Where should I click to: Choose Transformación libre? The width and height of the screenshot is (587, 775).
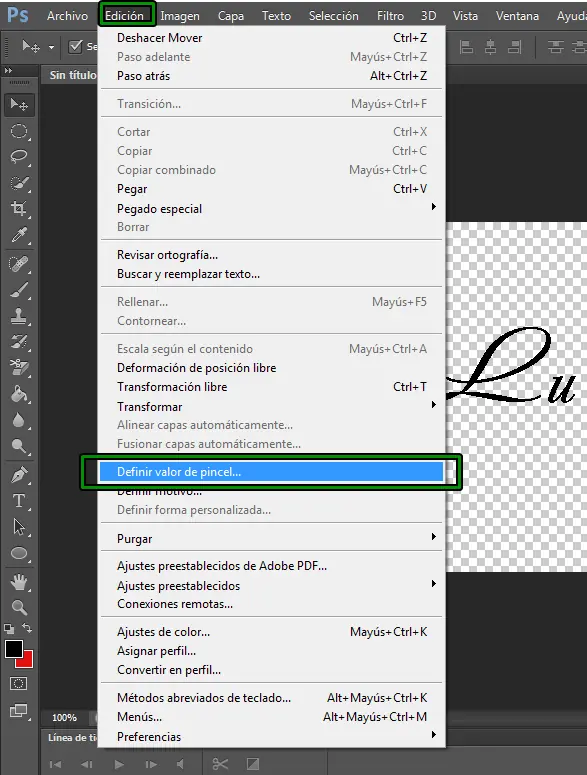(271, 387)
